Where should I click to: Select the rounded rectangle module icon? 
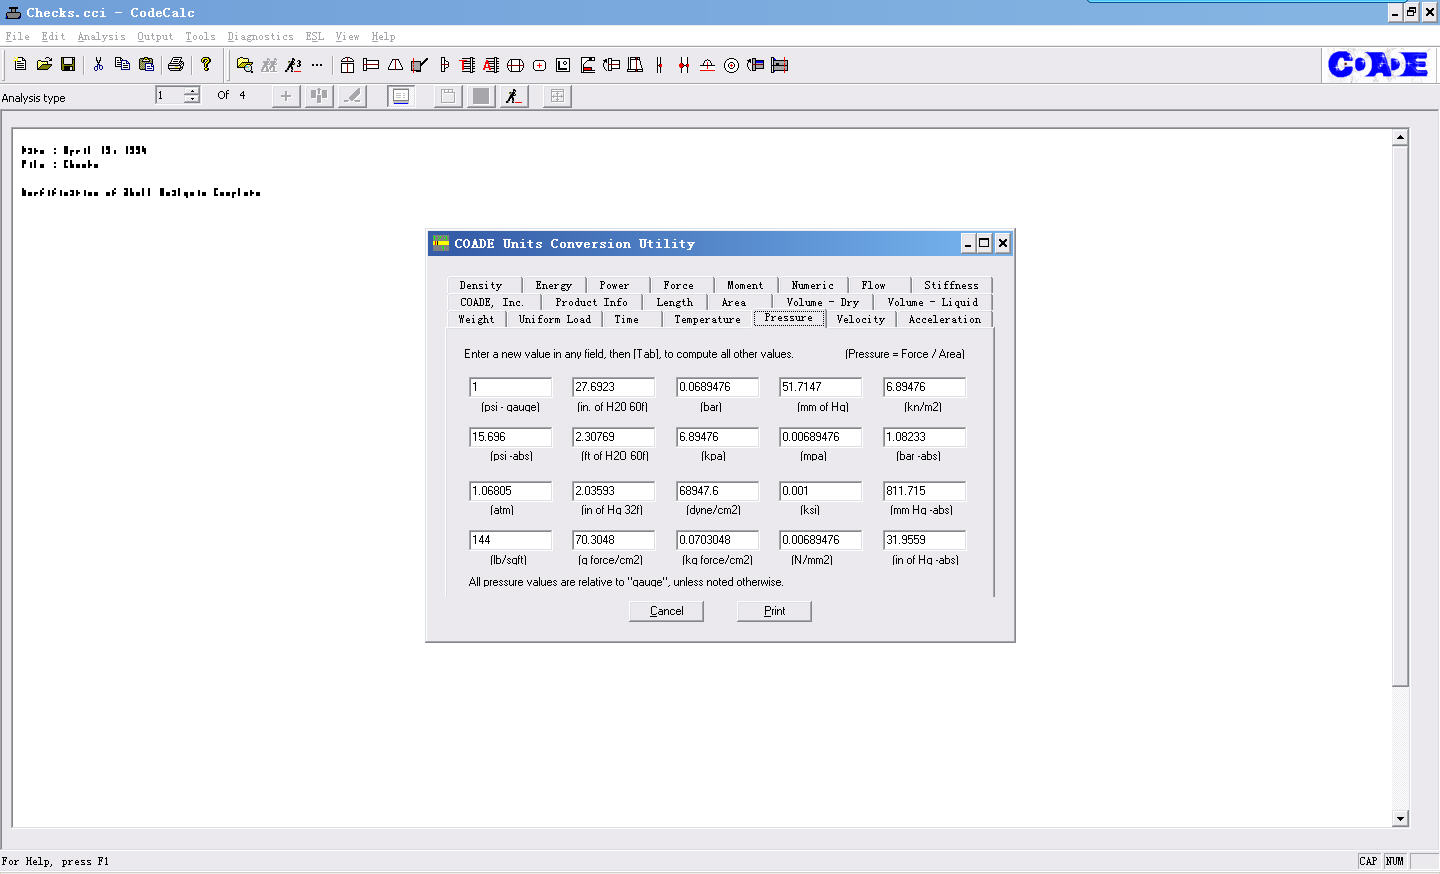[x=539, y=65]
